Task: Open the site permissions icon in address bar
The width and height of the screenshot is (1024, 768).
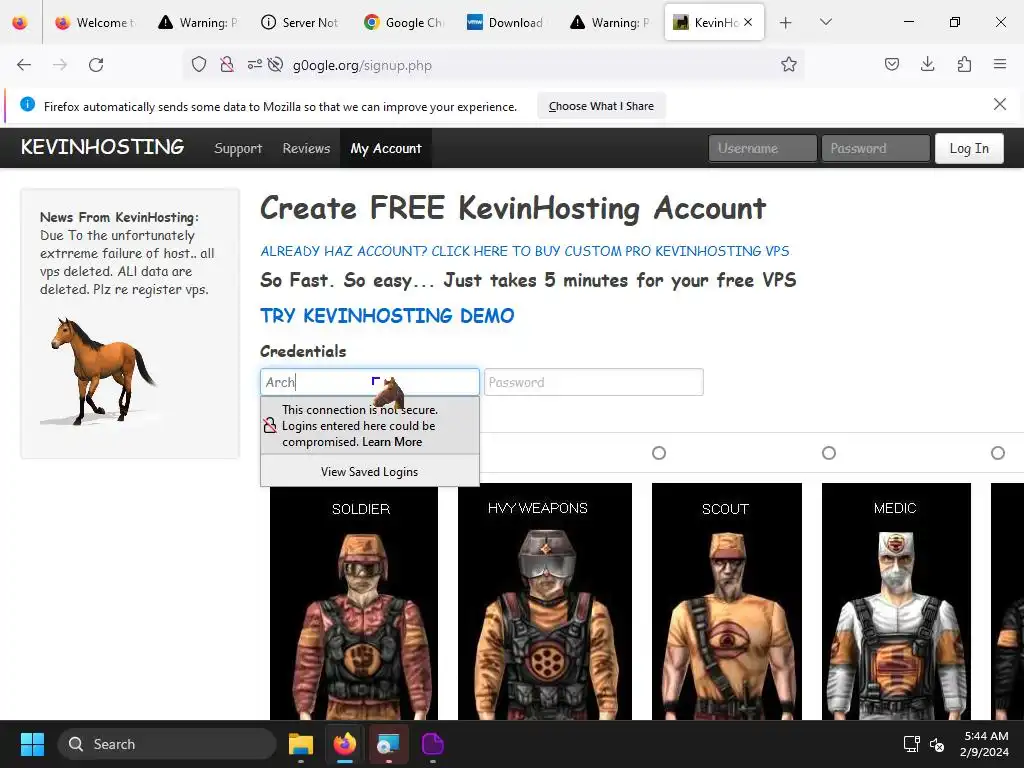Action: tap(255, 65)
